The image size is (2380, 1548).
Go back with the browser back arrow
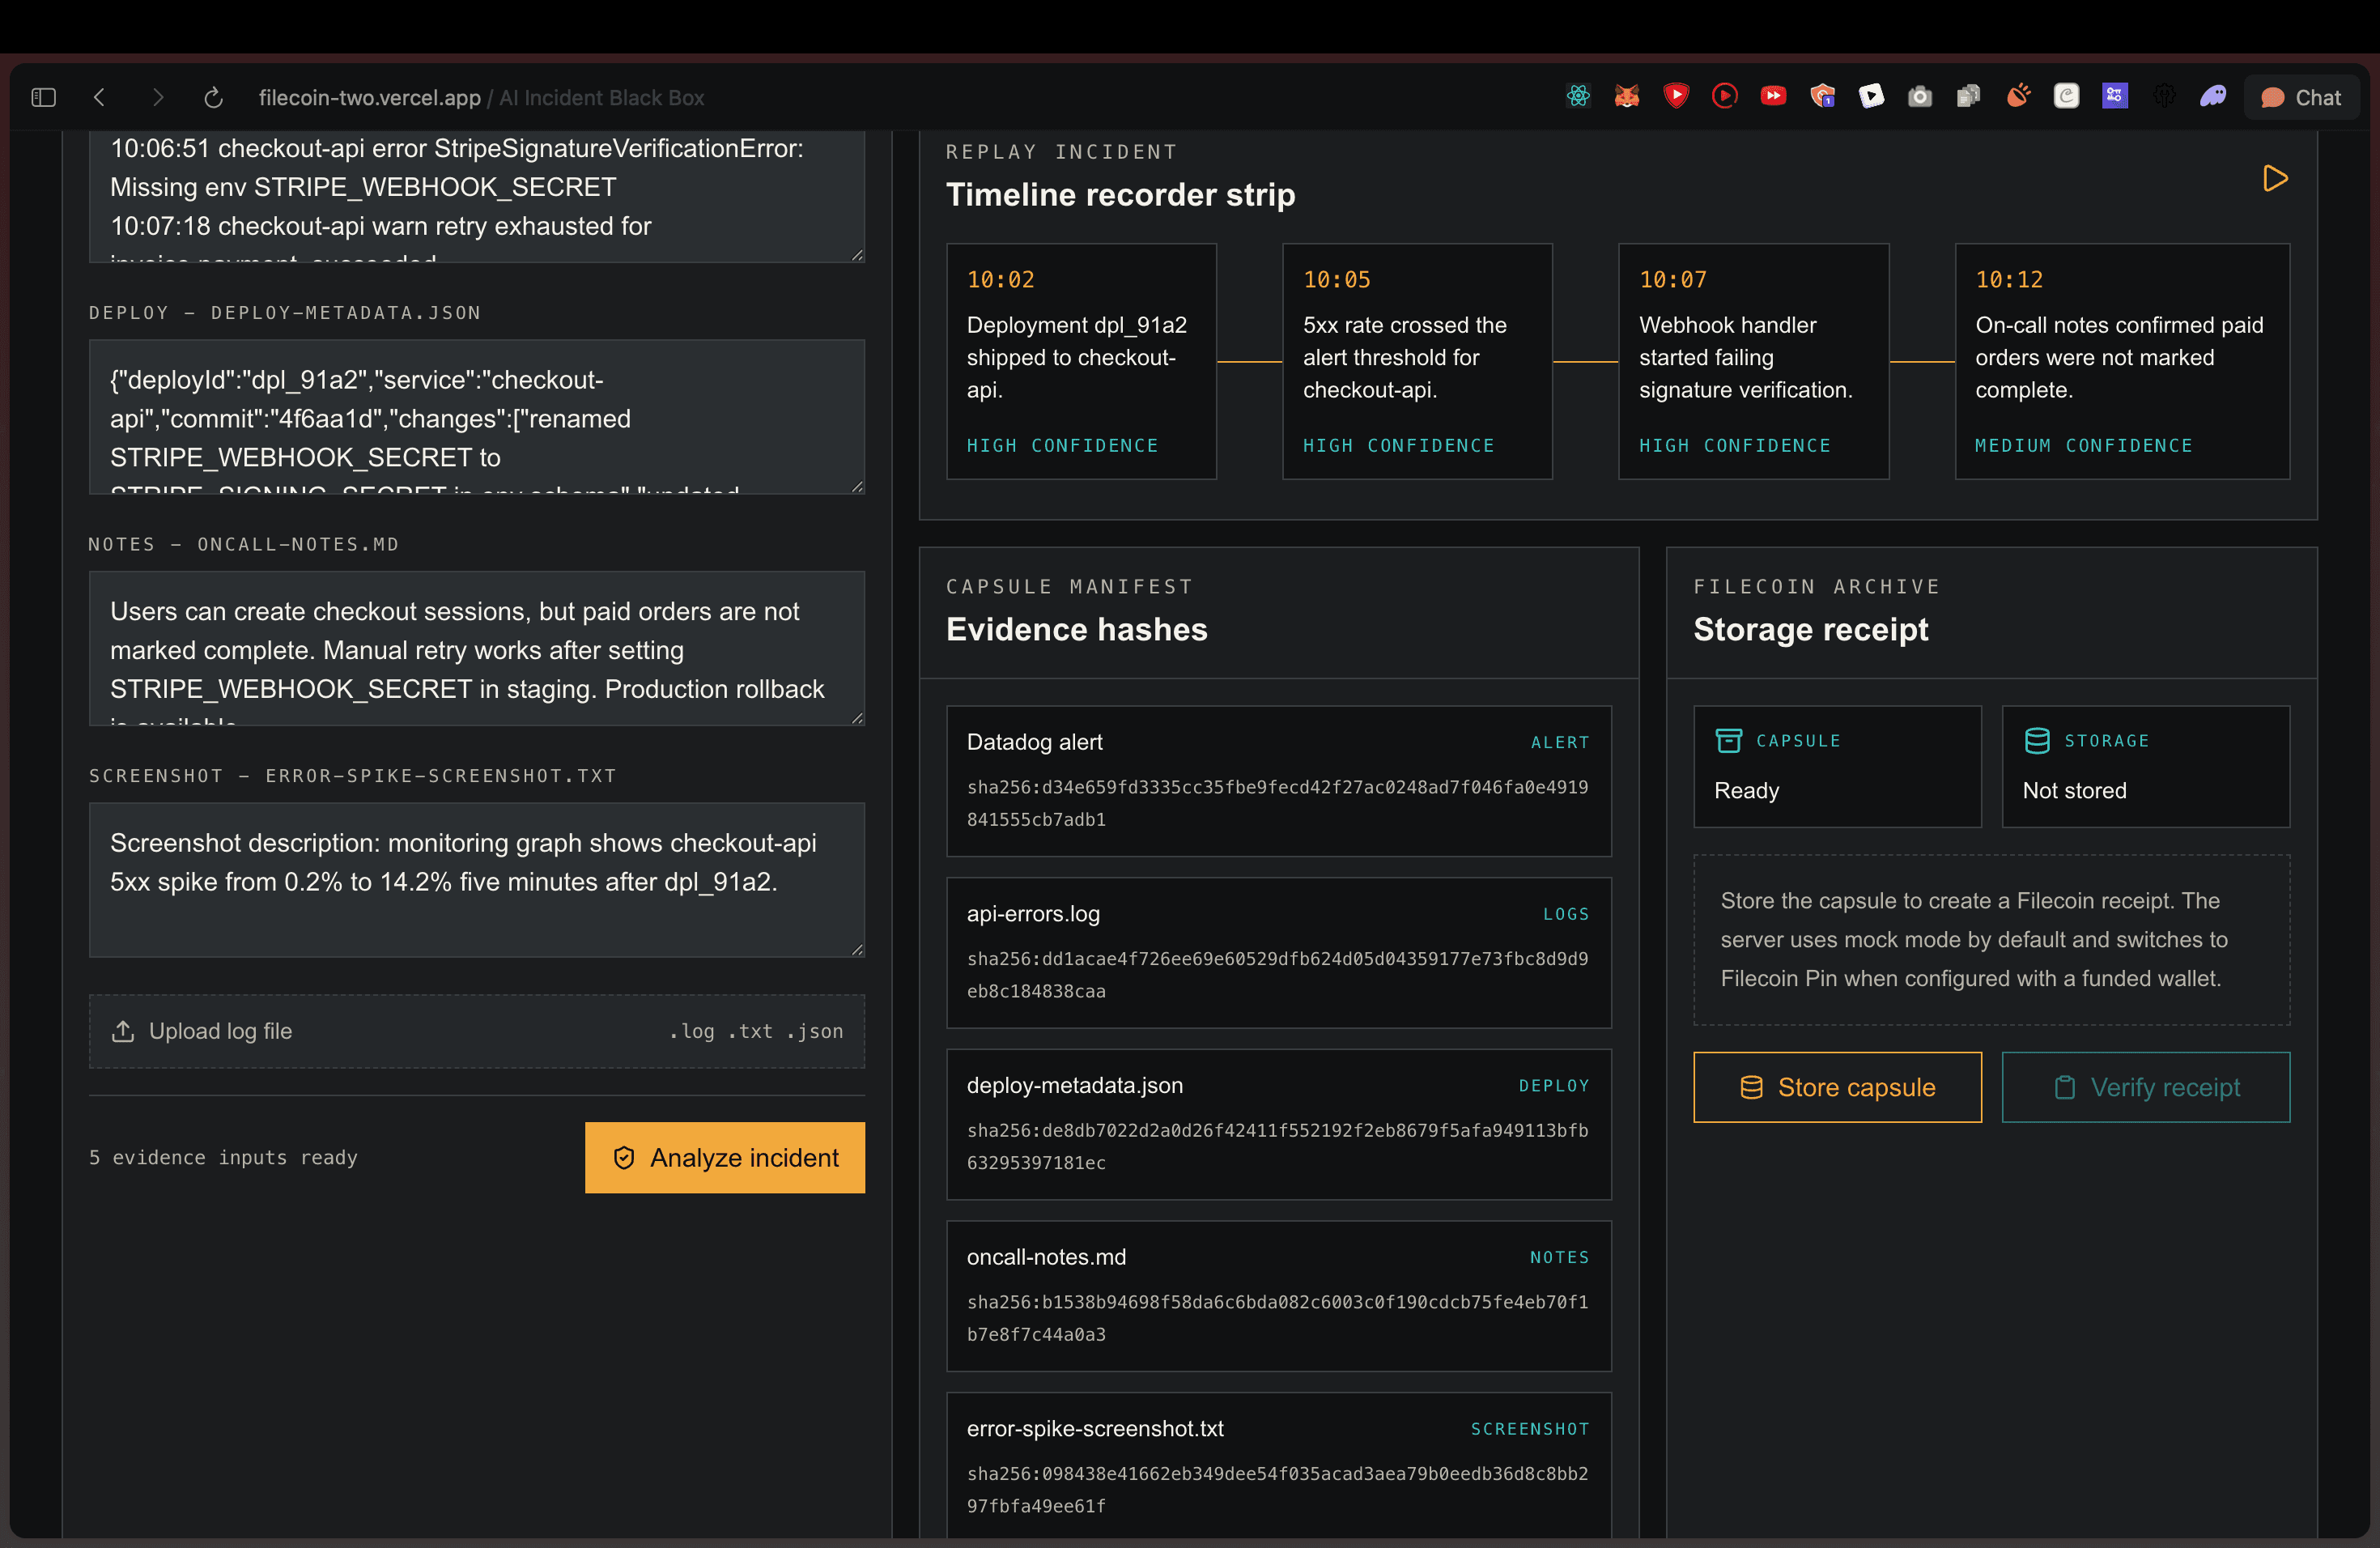[99, 97]
